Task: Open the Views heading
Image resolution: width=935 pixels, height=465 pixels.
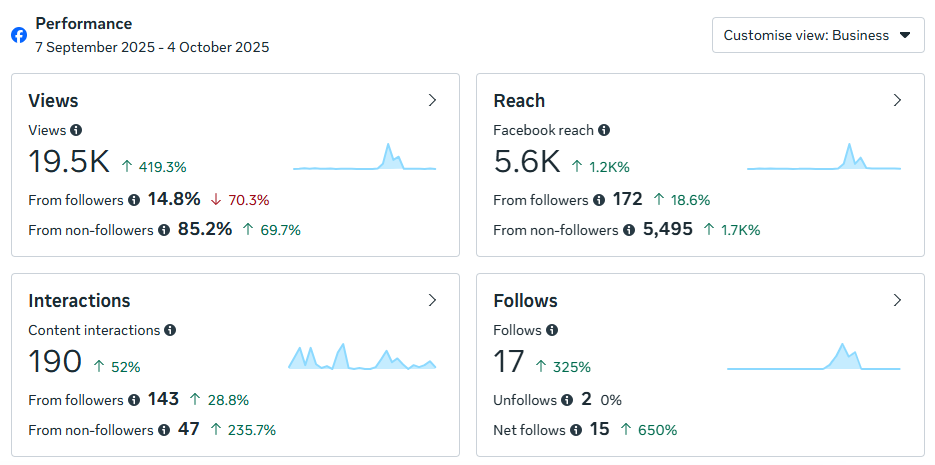Action: (53, 100)
